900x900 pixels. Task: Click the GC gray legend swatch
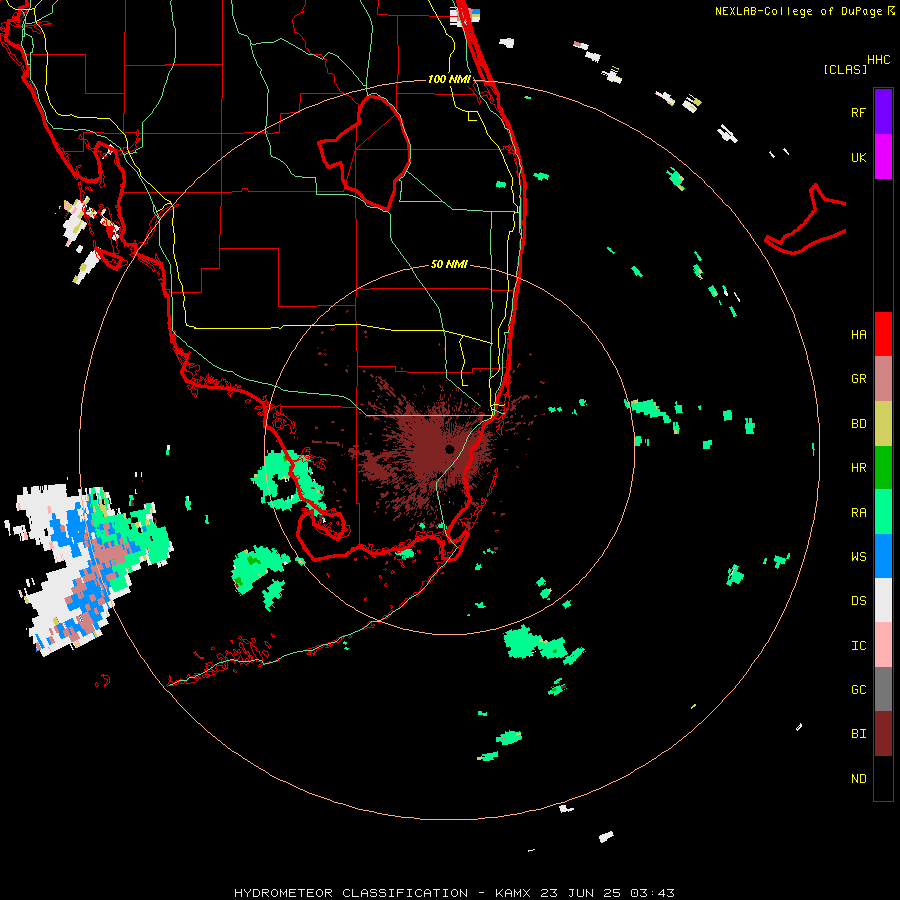883,689
